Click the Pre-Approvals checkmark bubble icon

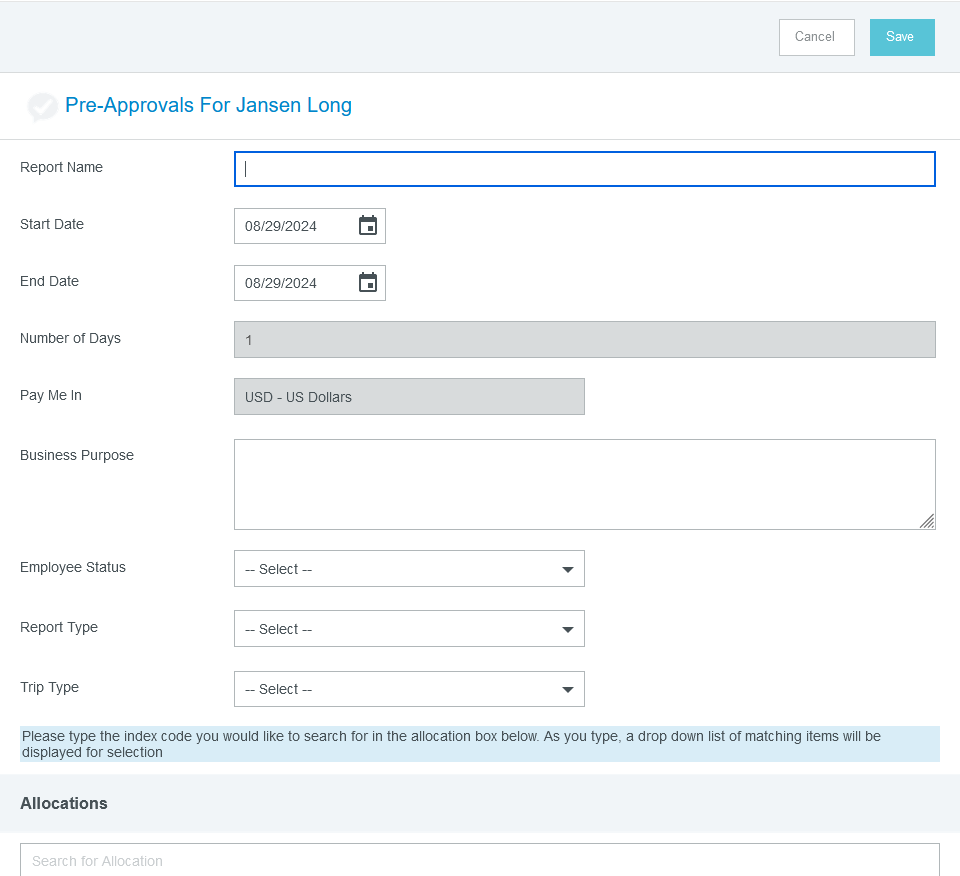pos(42,107)
